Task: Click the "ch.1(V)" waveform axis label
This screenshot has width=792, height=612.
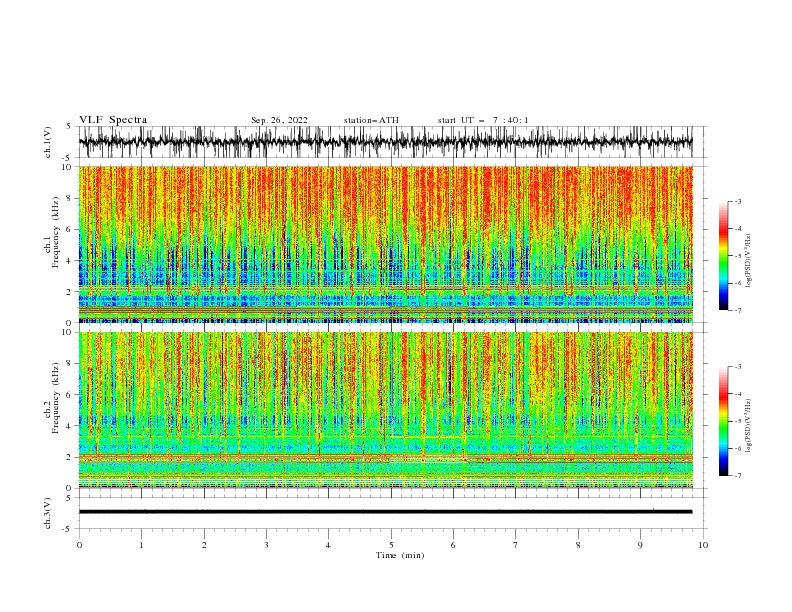Action: coord(48,142)
